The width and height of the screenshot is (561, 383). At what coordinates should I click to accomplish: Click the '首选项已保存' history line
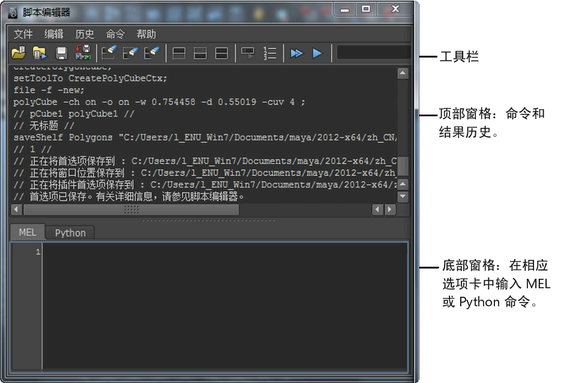pyautogui.click(x=129, y=196)
